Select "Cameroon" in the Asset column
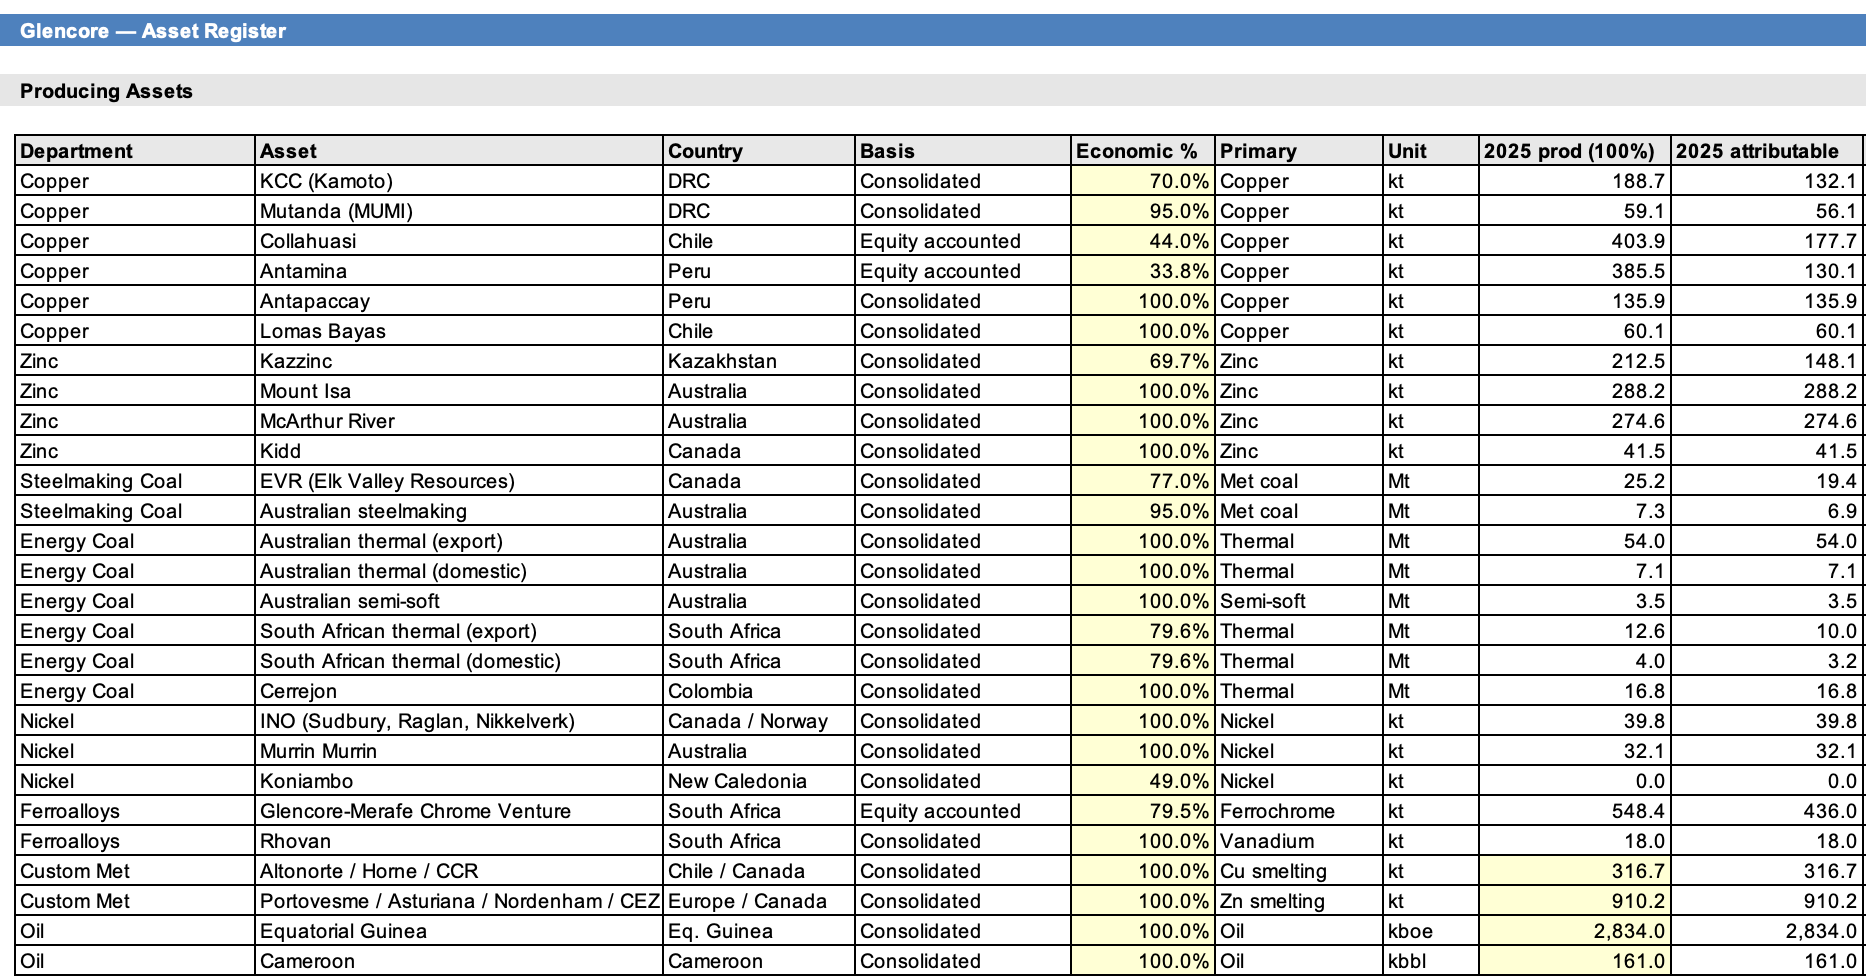 (x=459, y=961)
